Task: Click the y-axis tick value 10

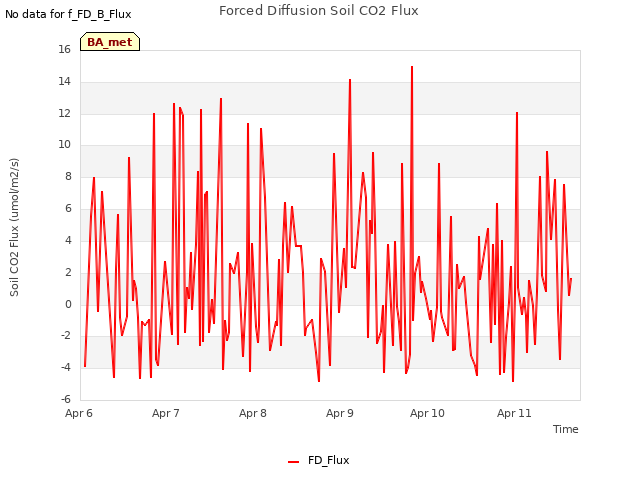Action: click(x=64, y=144)
